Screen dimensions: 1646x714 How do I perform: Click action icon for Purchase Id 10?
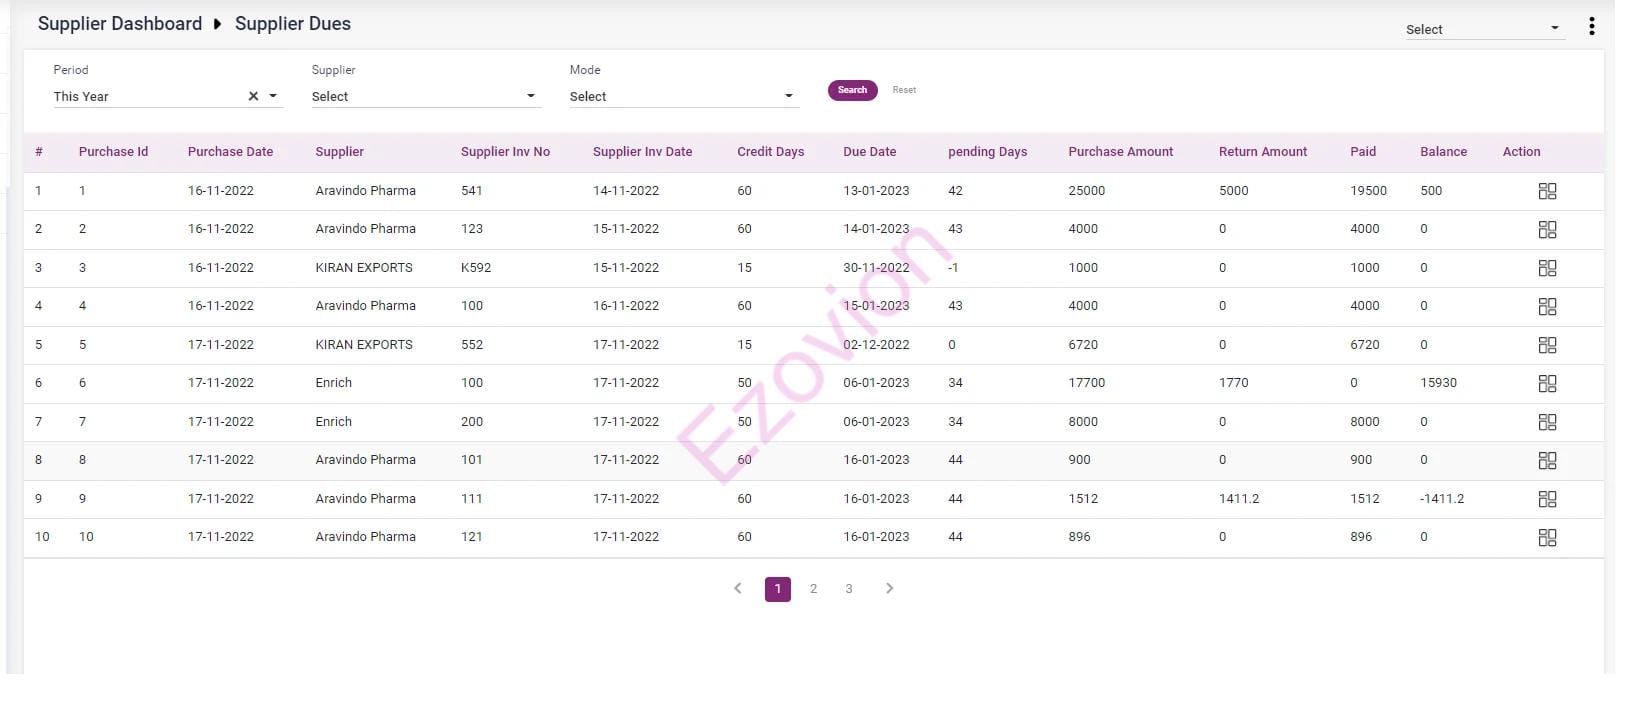click(1547, 537)
